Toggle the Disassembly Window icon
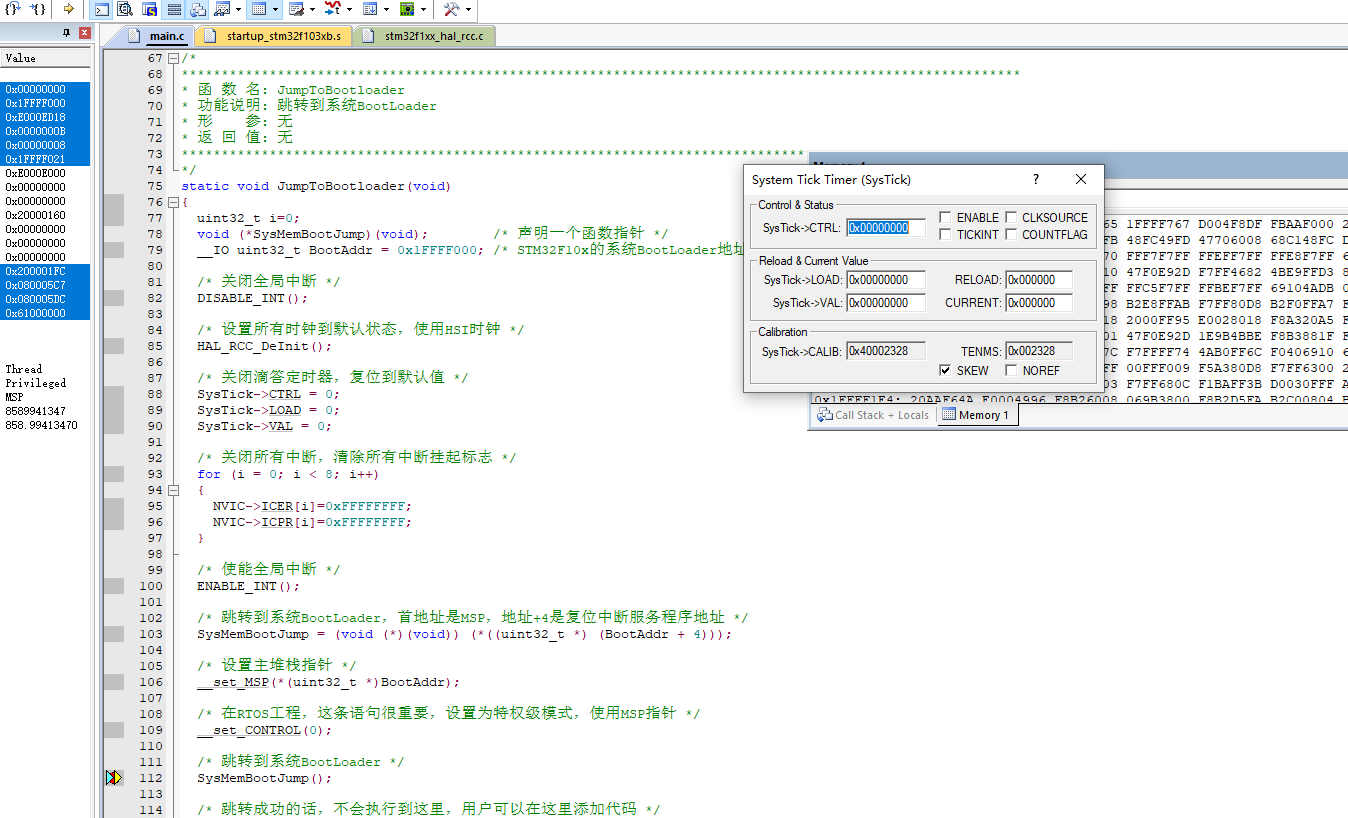Screen dimensions: 1348x818 click(125, 10)
